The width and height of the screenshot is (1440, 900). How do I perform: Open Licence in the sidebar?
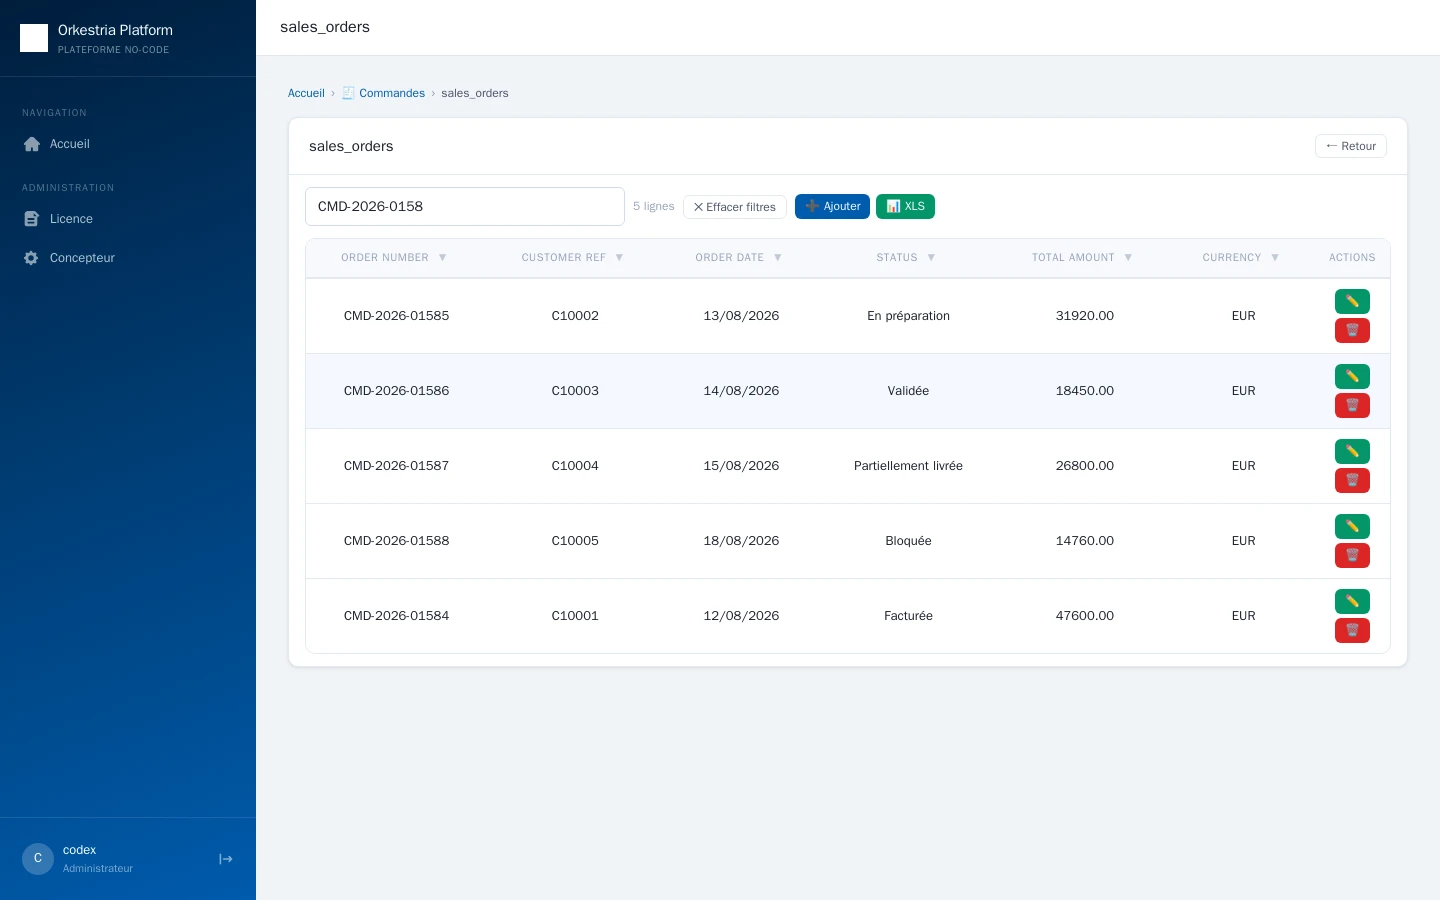point(128,219)
